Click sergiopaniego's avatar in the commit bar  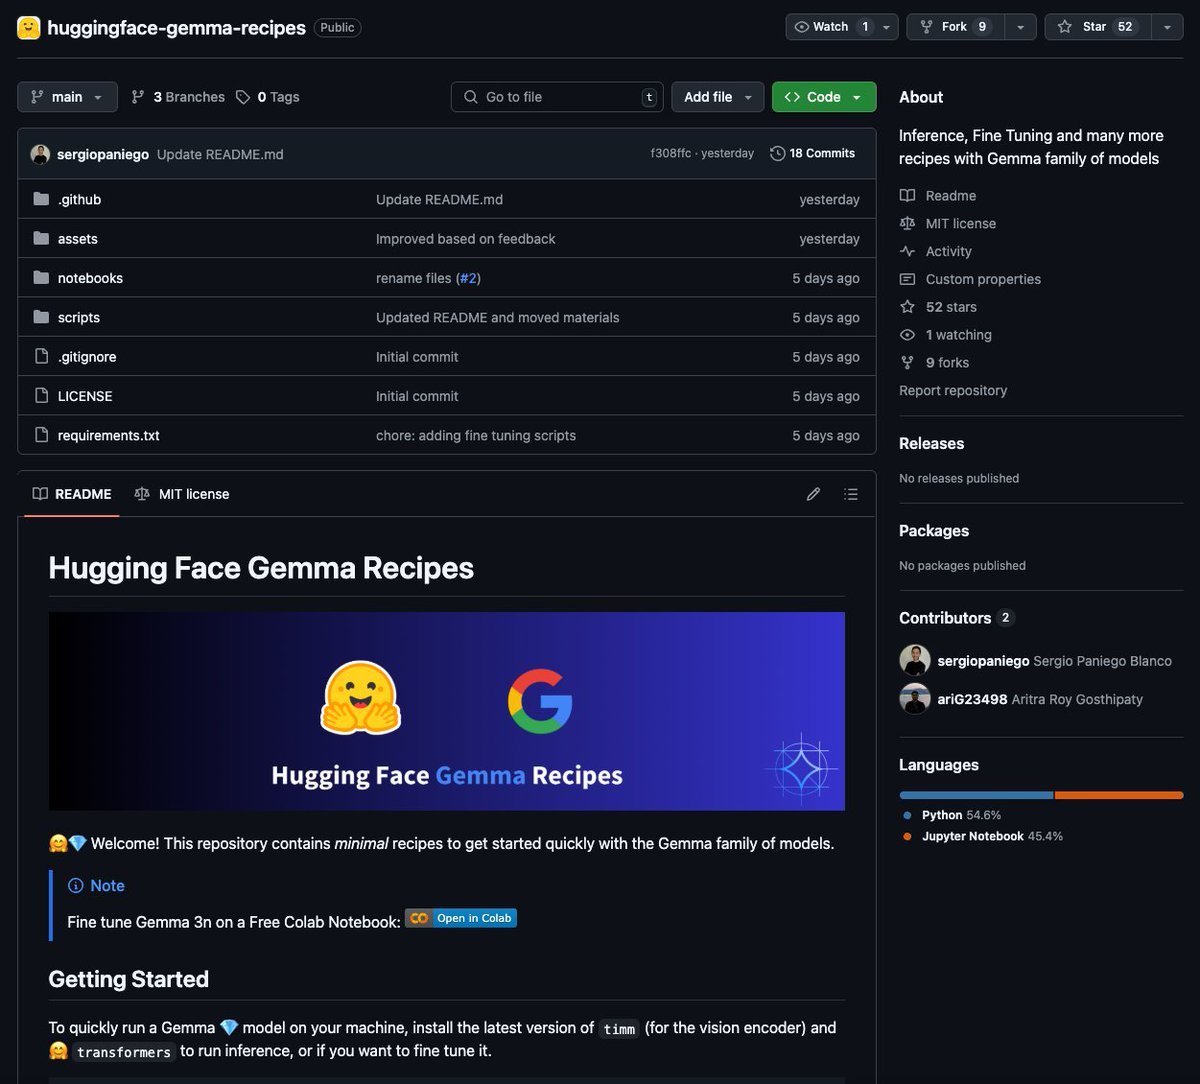[40, 154]
